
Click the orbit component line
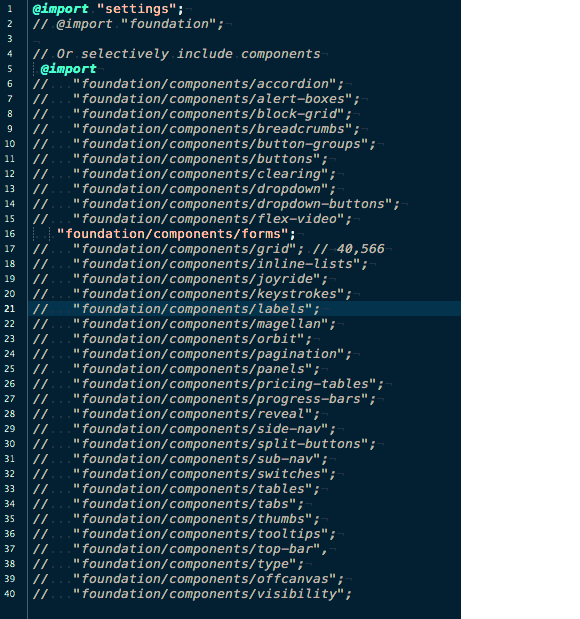pos(173,339)
